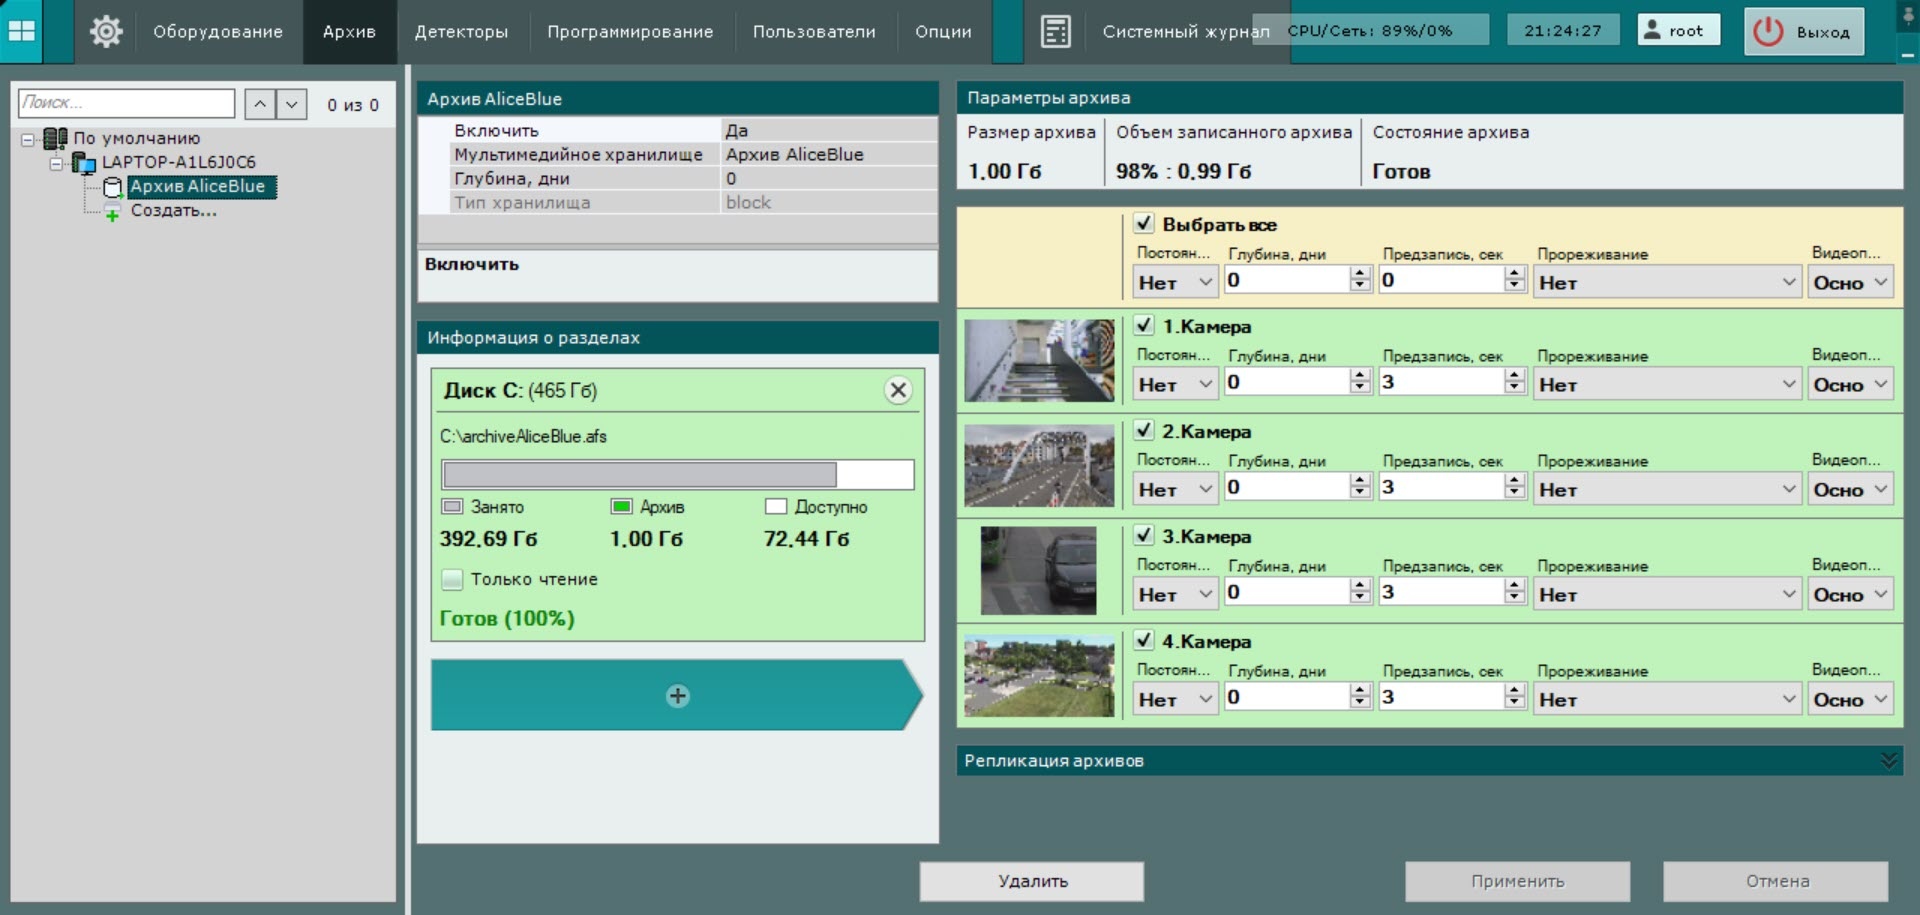Screen dimensions: 1920x915
Task: Add new partition with plus arrow button
Action: pyautogui.click(x=677, y=695)
